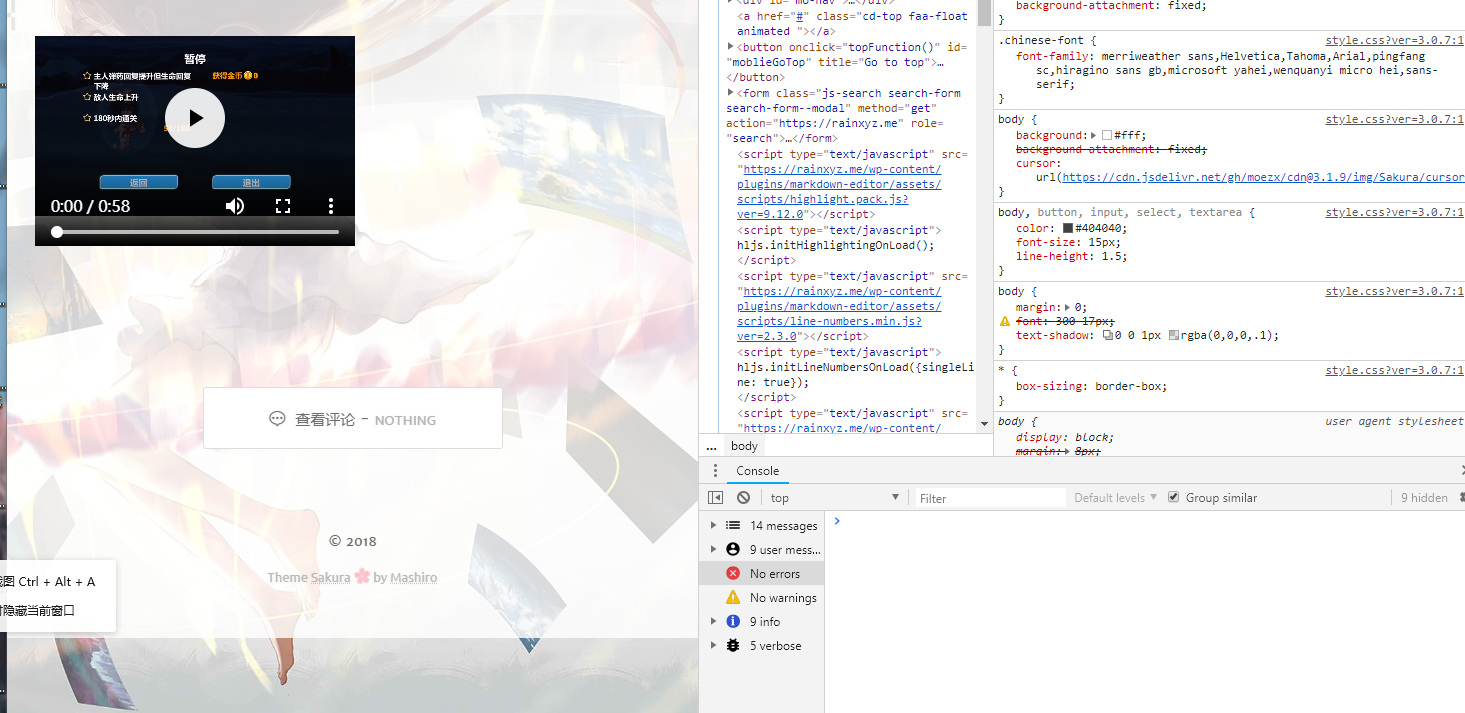The height and width of the screenshot is (713, 1465).
Task: Expand the form js-search element node
Action: 731,93
